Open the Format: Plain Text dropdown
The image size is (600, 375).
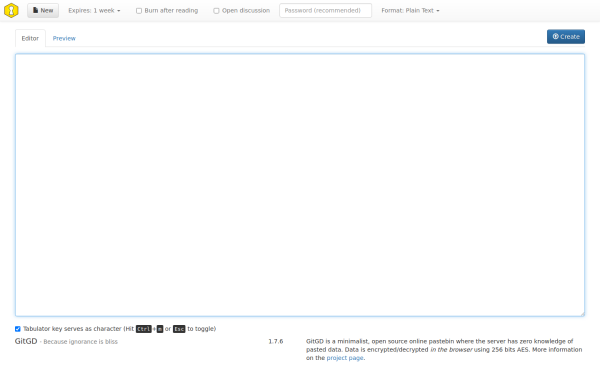point(410,11)
